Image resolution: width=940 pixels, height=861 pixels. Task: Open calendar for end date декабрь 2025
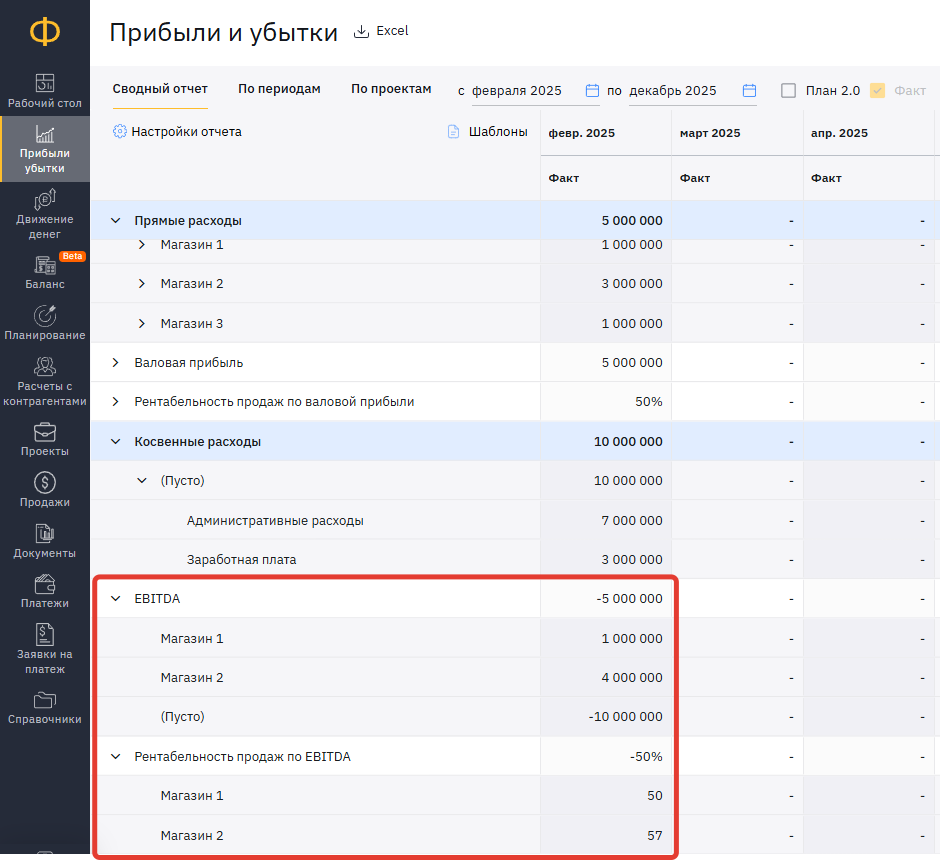click(749, 91)
